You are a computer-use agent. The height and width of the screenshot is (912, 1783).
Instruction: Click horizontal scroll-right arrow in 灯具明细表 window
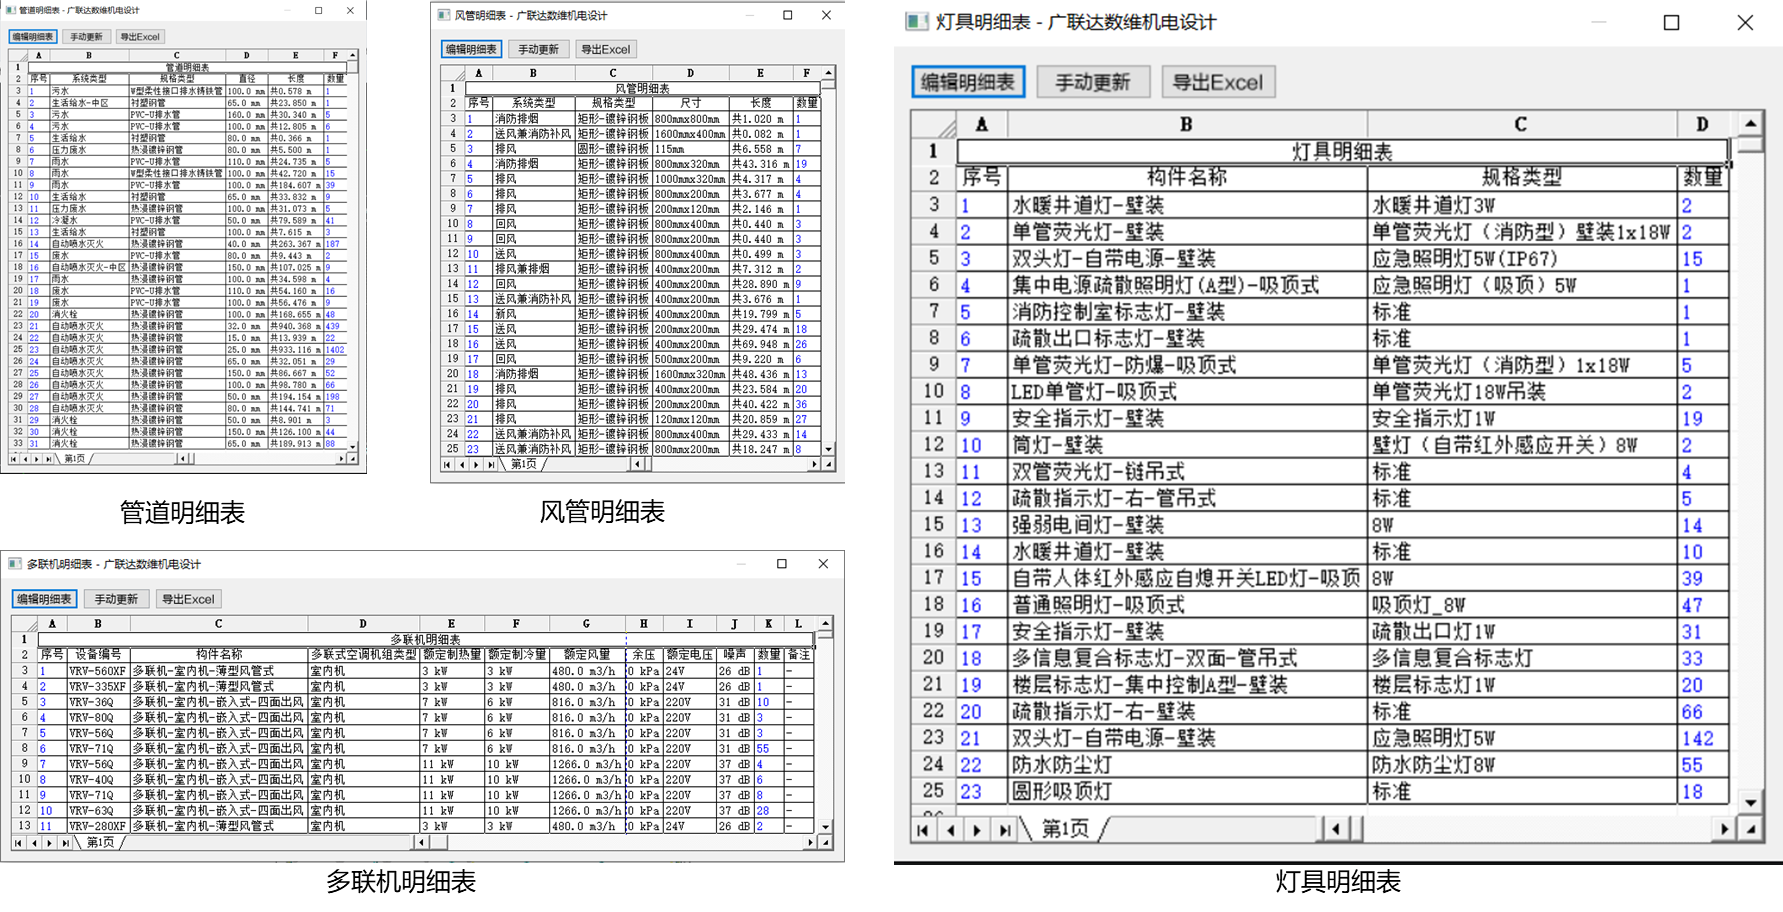(x=1724, y=829)
